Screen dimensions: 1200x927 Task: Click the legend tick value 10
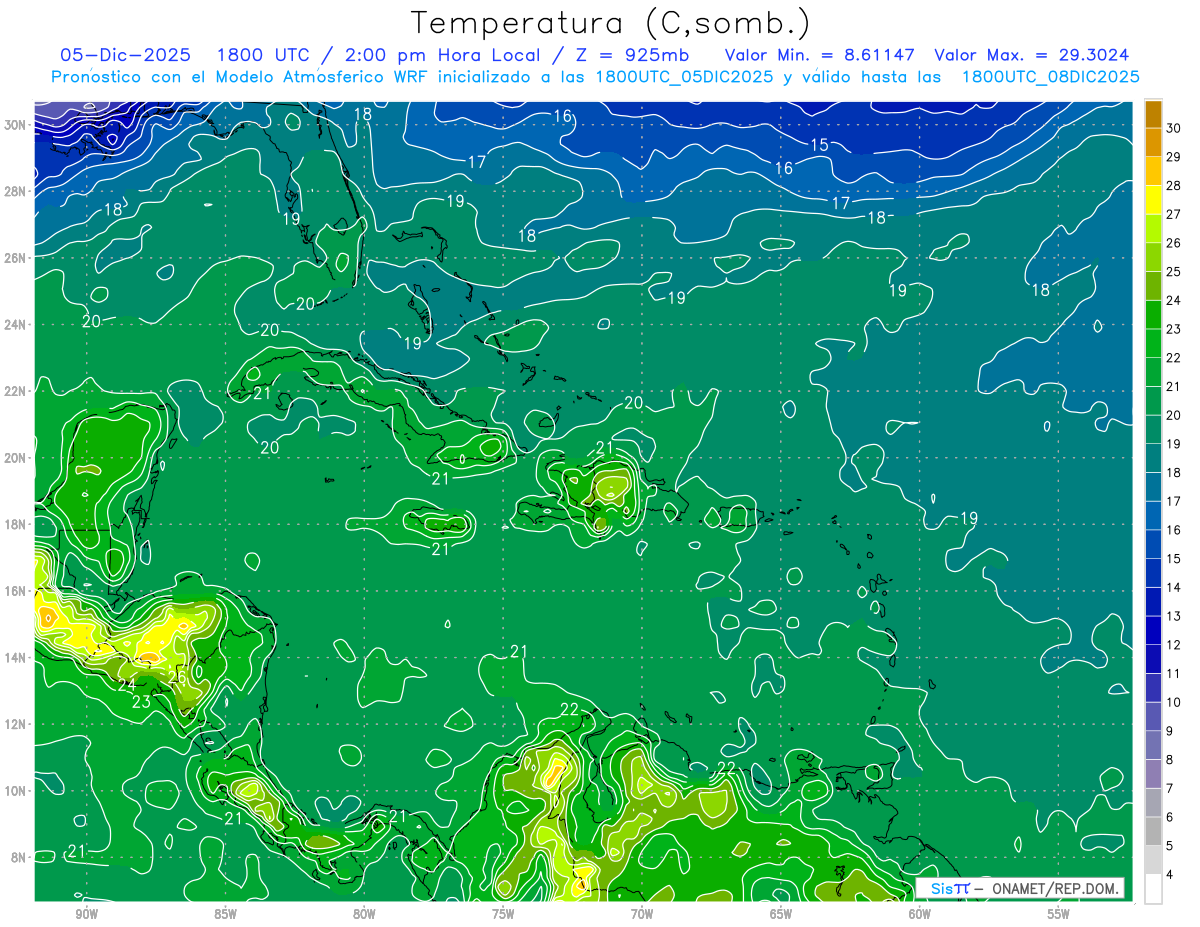[1173, 702]
